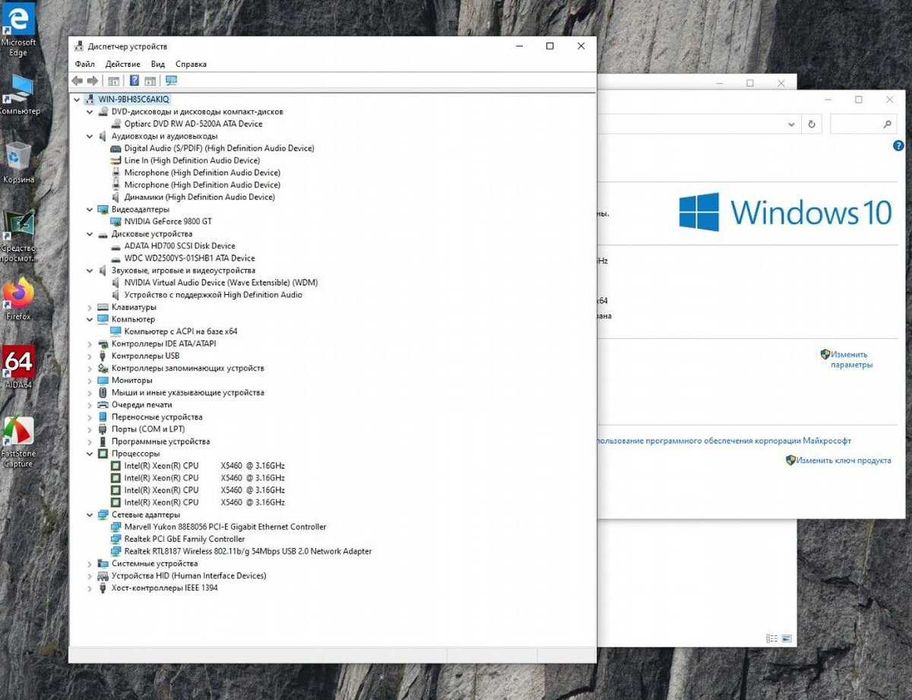
Task: Expand the Клавиатуры category
Action: (x=90, y=307)
